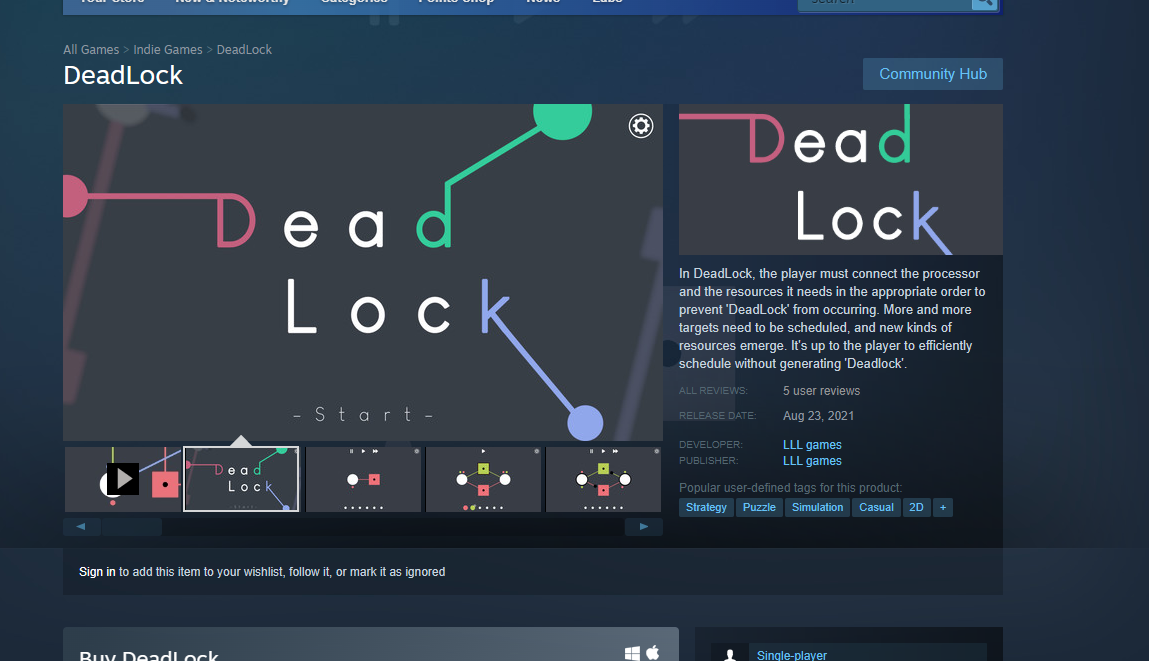This screenshot has height=661, width=1149.
Task: Click the Single-player person icon
Action: 730,654
